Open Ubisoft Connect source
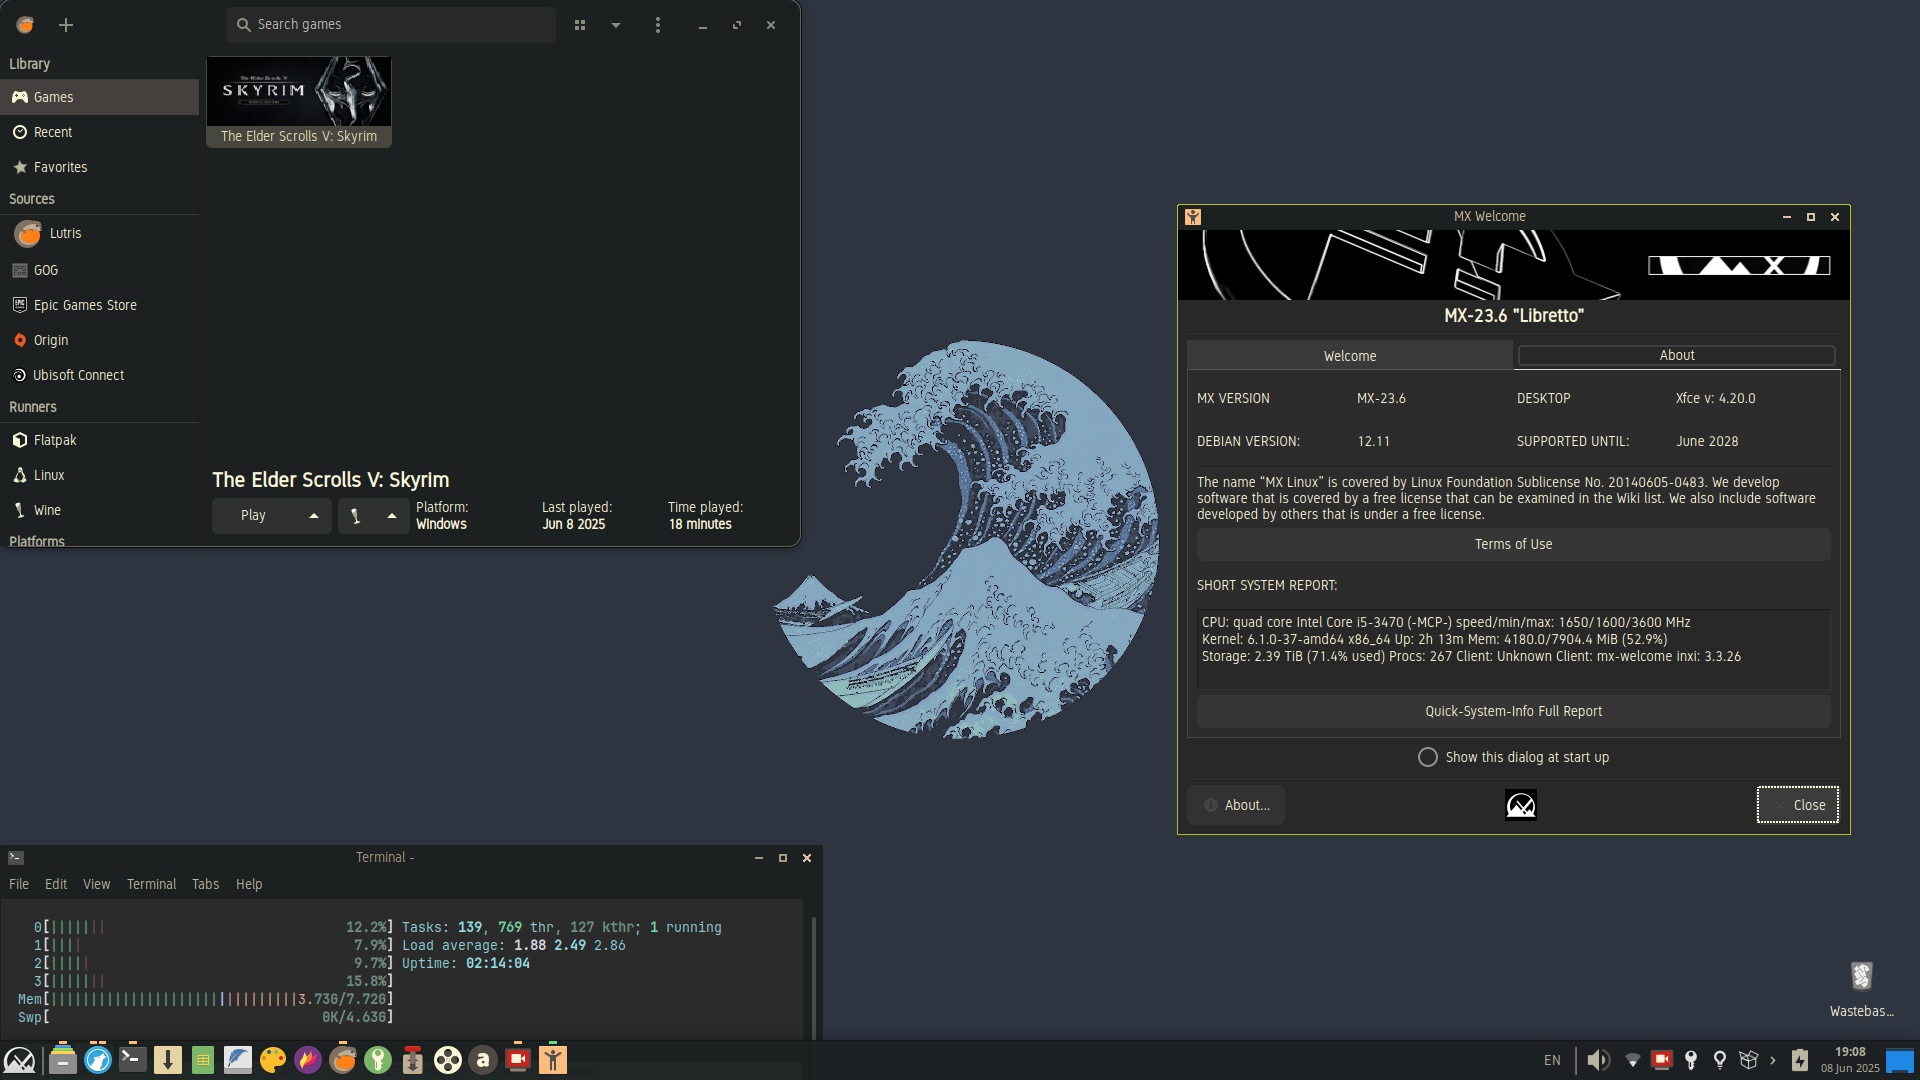1920x1080 pixels. pos(78,375)
